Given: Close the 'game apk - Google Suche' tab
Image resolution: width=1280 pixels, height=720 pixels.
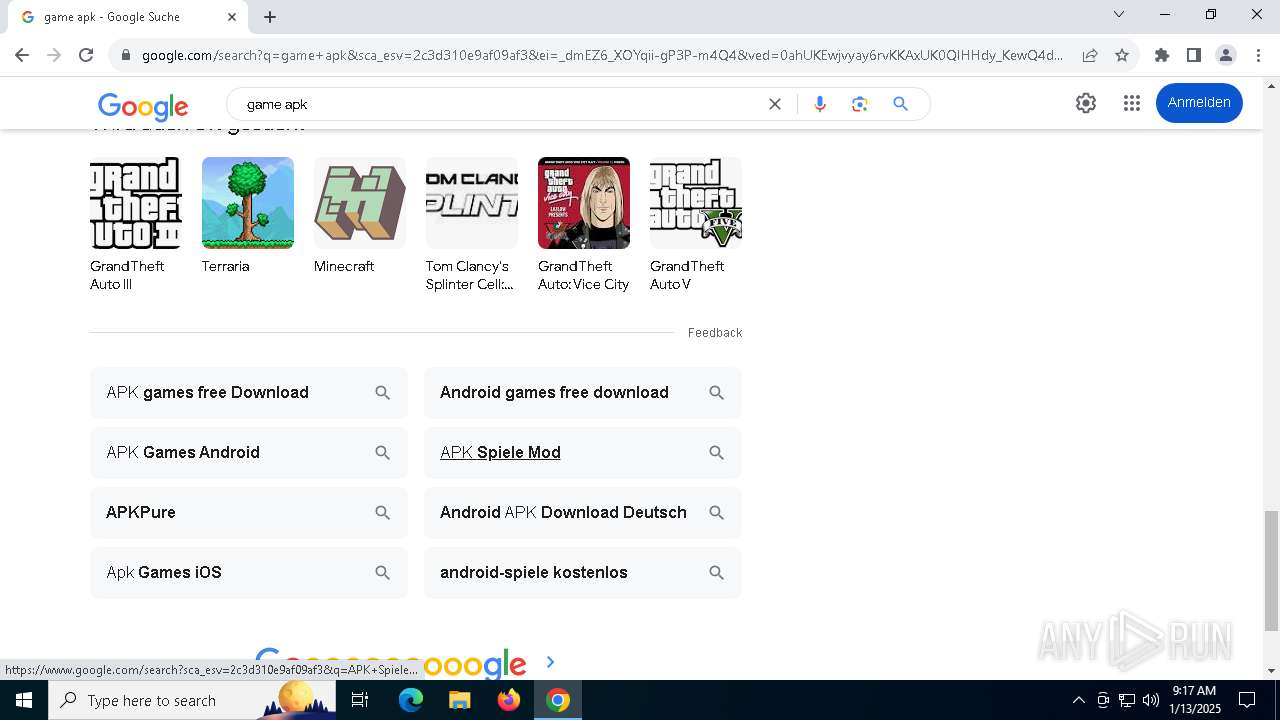Looking at the screenshot, I should 232,17.
